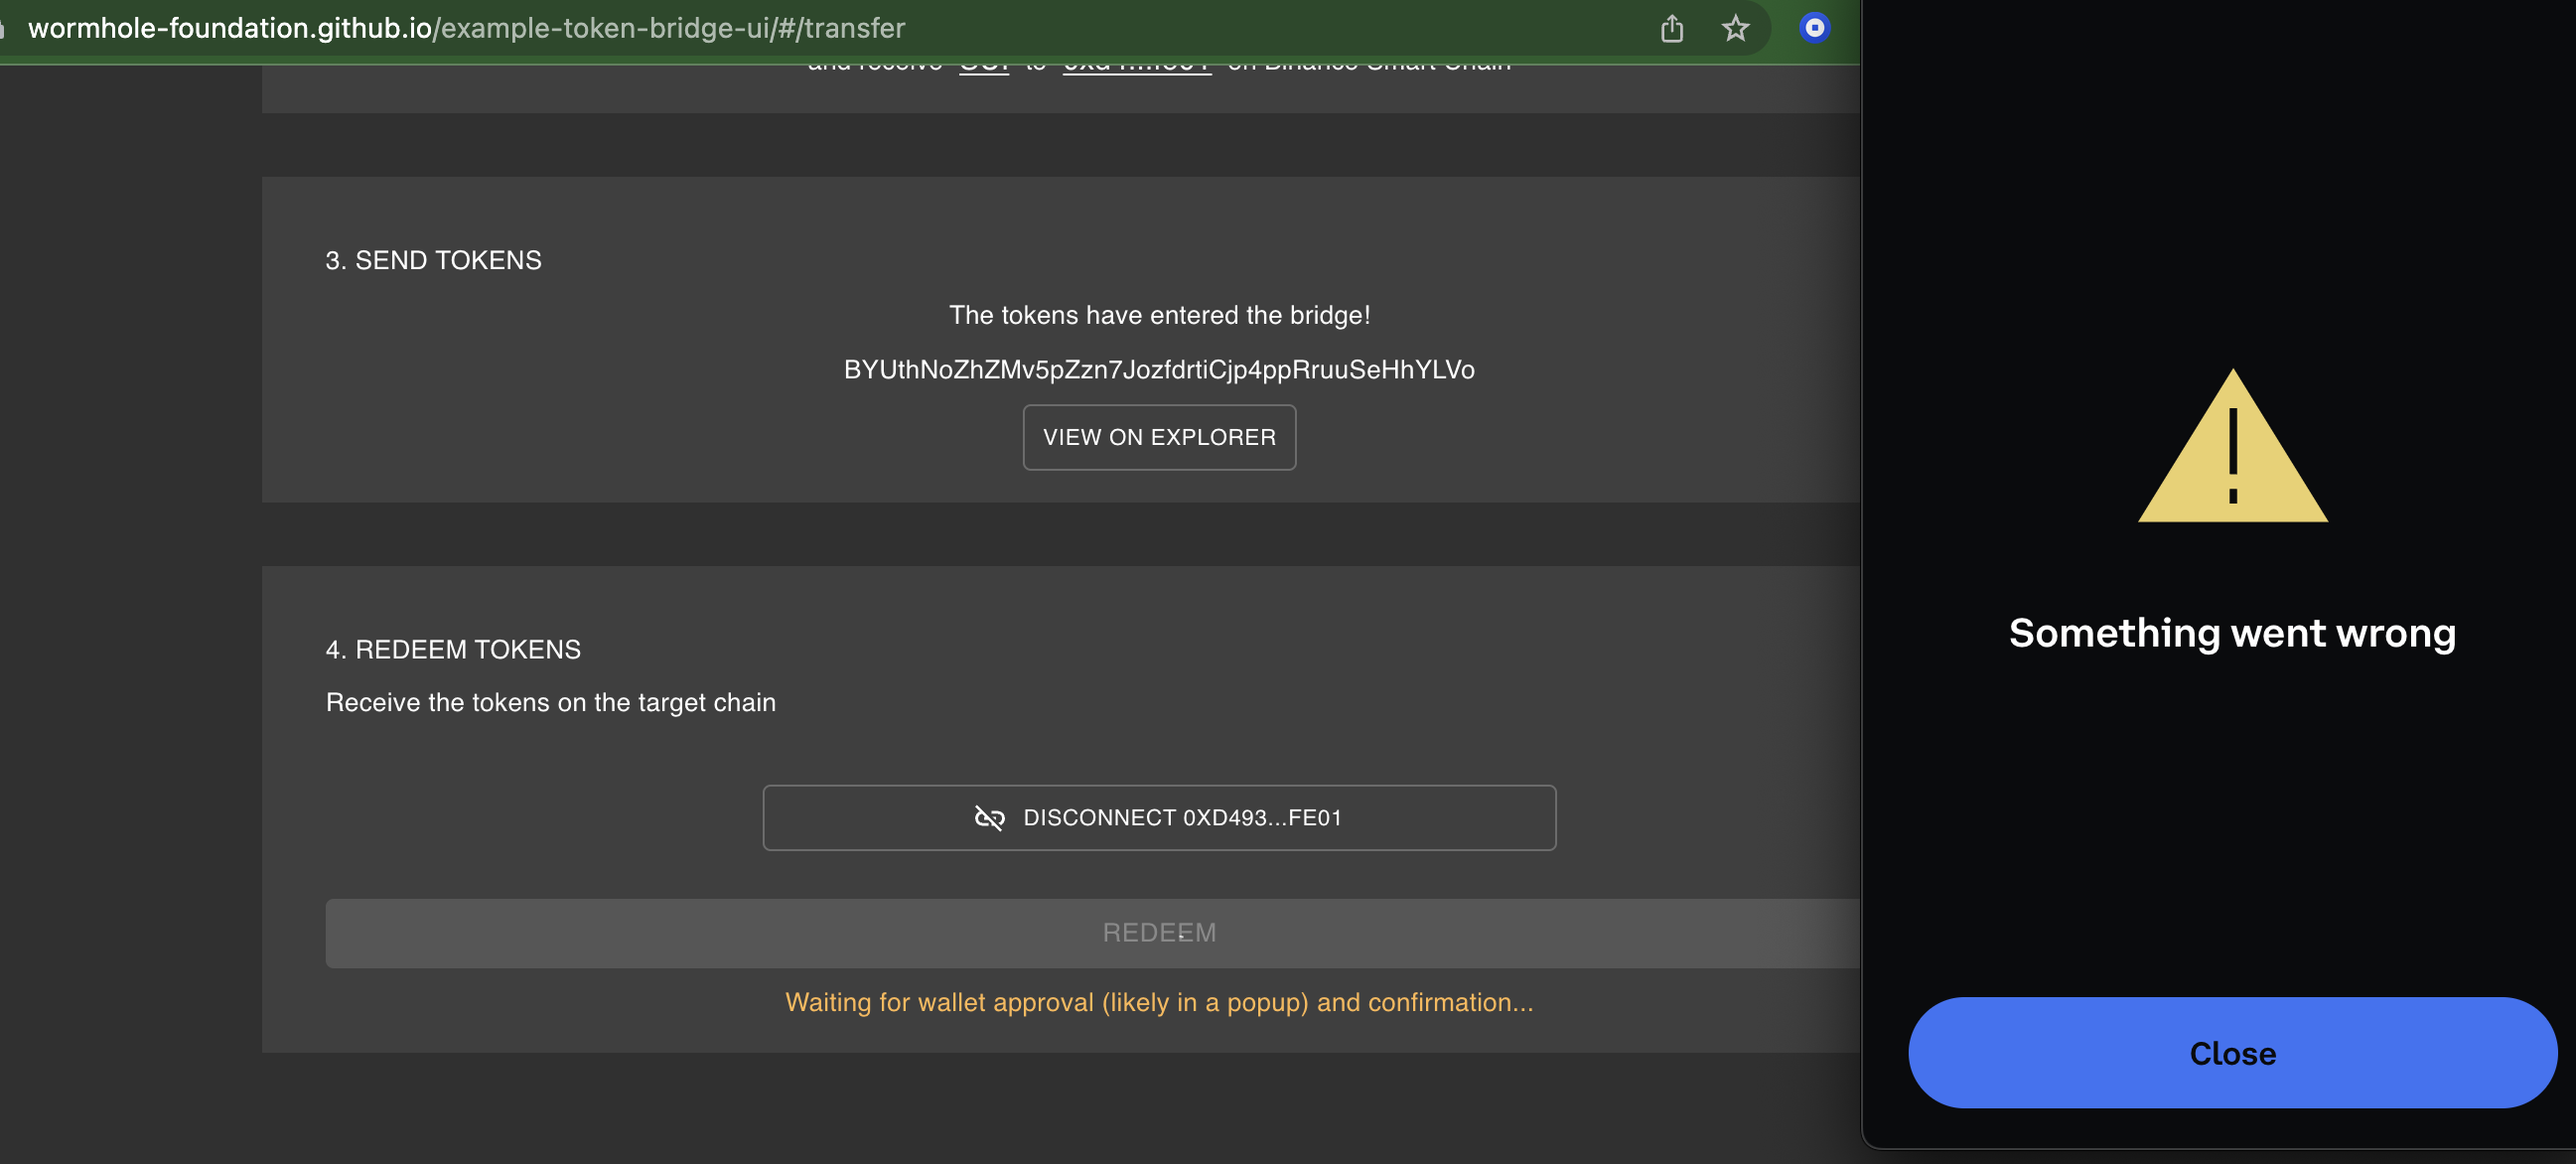Click the 'Waiting for wallet approval' status message
Image resolution: width=2576 pixels, height=1164 pixels.
pyautogui.click(x=1159, y=1002)
